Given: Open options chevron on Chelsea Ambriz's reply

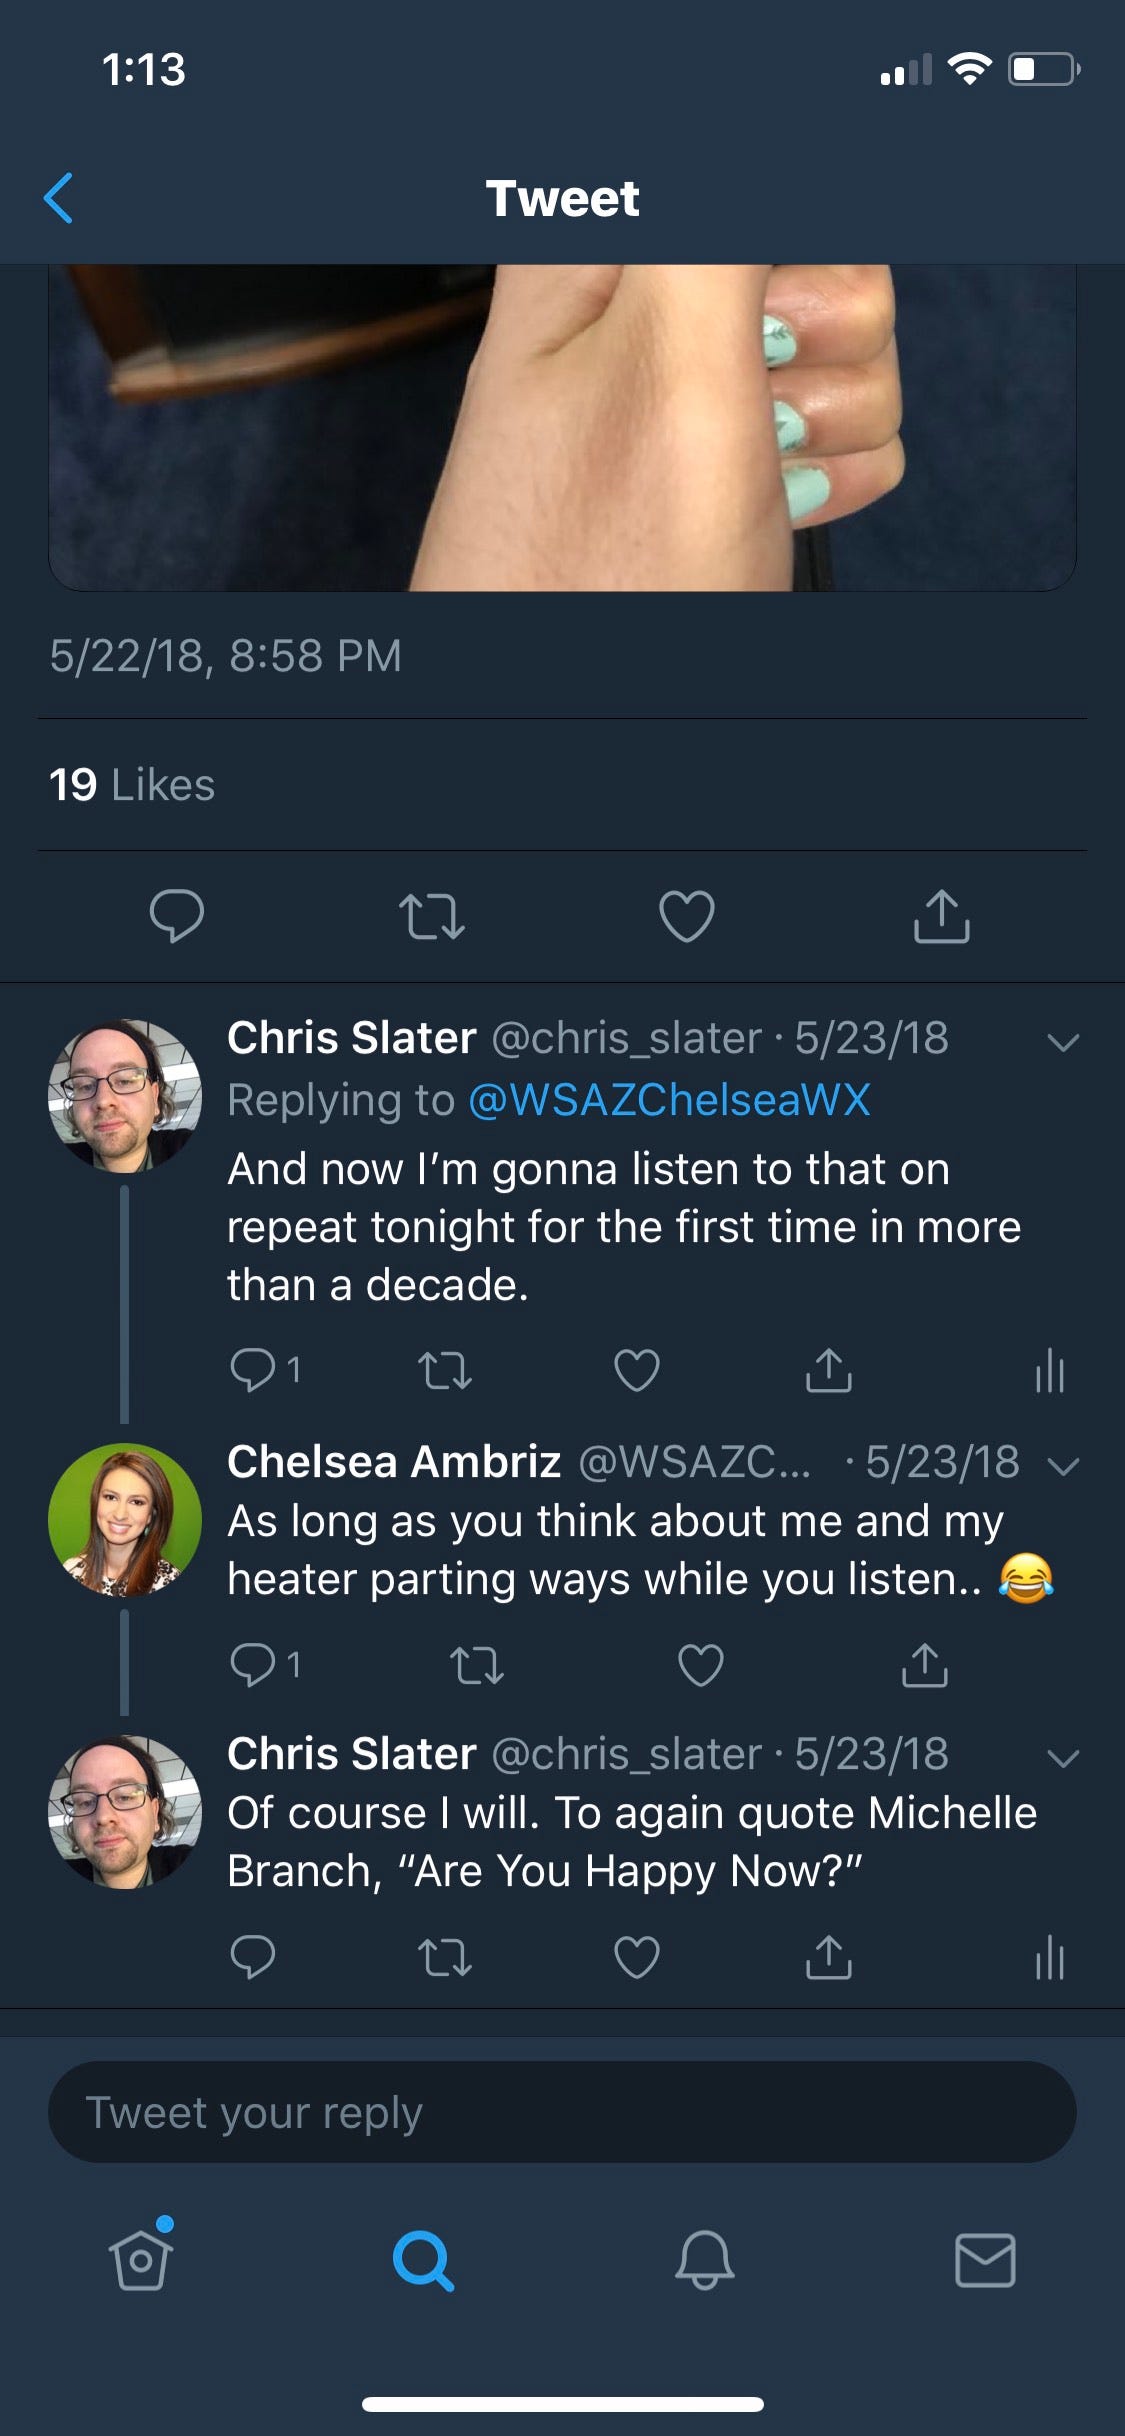Looking at the screenshot, I should click(x=1062, y=1466).
